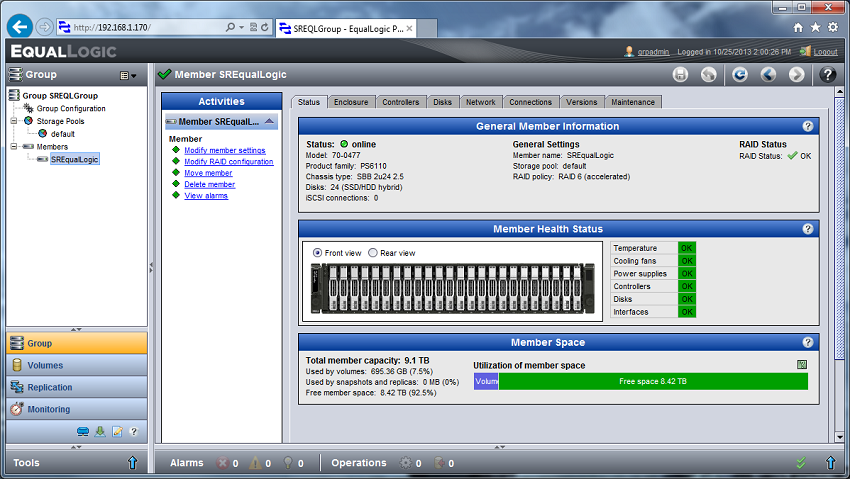Click the notepad edit icon above Tools
Image resolution: width=850 pixels, height=479 pixels.
[x=117, y=432]
